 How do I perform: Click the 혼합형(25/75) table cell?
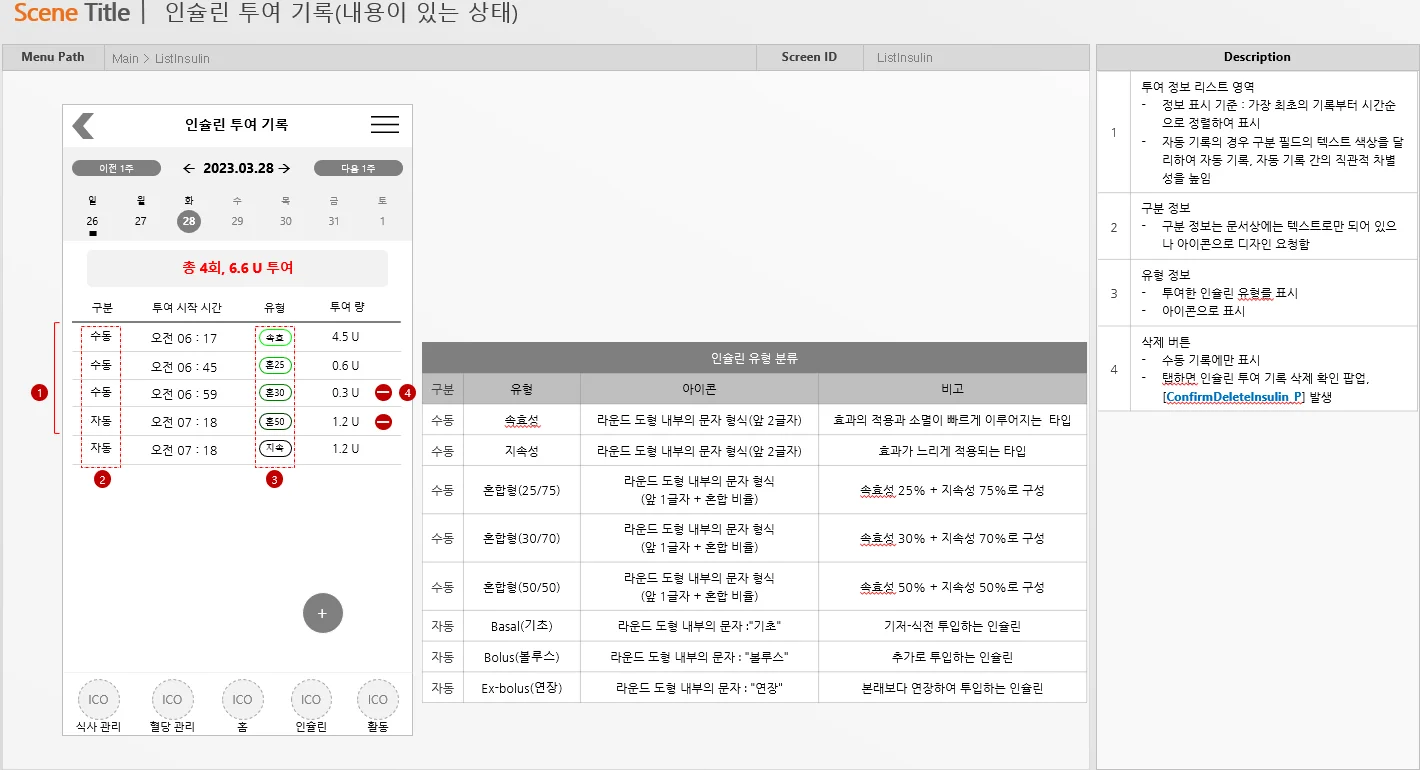click(522, 490)
